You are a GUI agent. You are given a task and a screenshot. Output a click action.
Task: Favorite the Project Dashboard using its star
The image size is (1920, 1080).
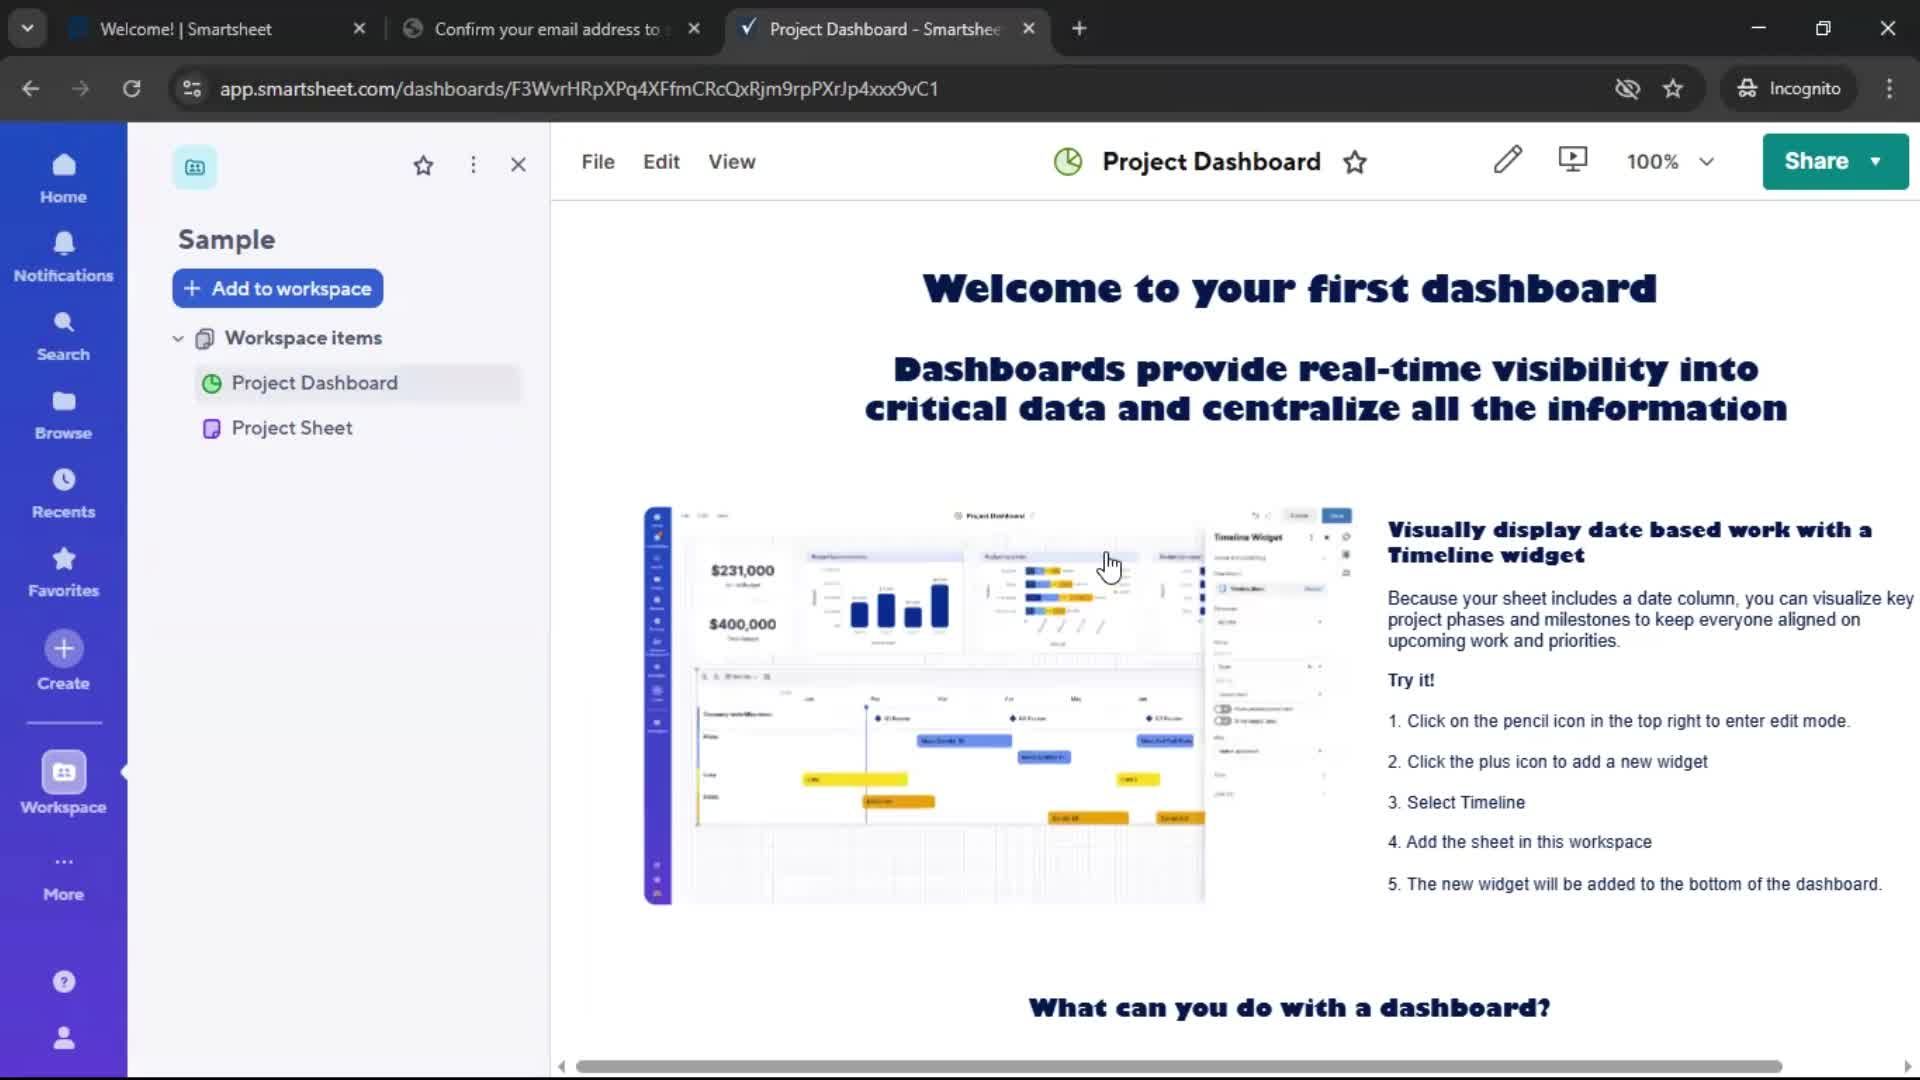coord(1356,161)
